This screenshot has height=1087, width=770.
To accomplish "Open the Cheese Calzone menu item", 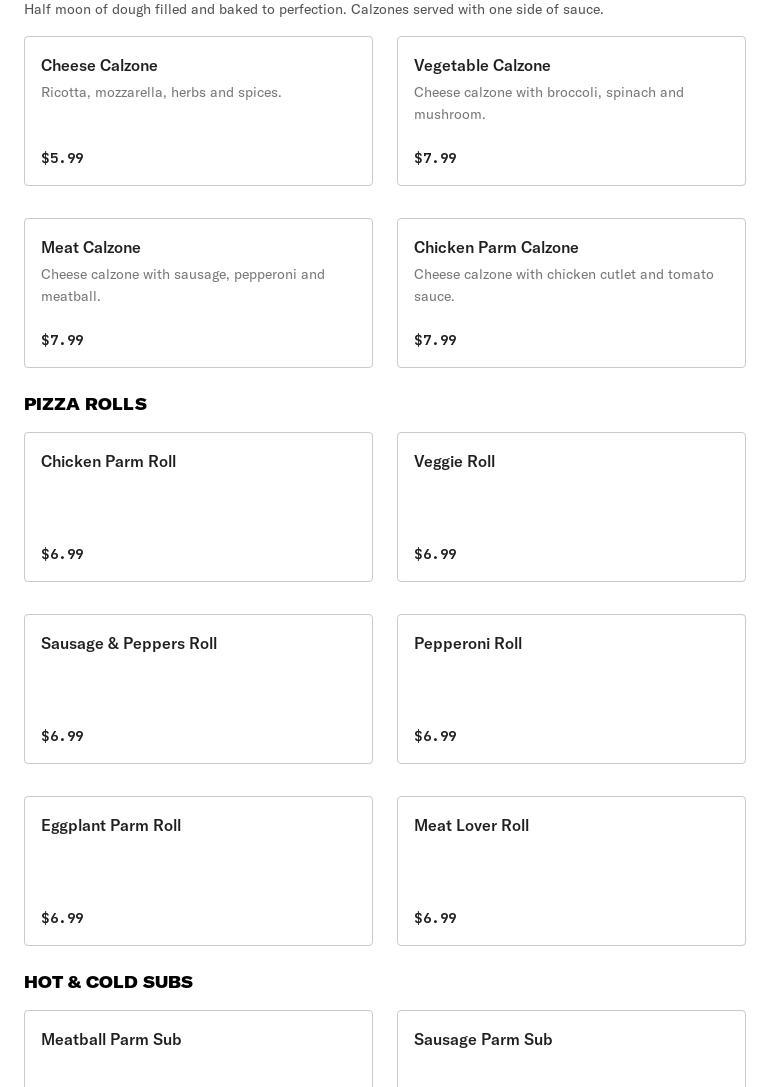I will click(x=198, y=111).
